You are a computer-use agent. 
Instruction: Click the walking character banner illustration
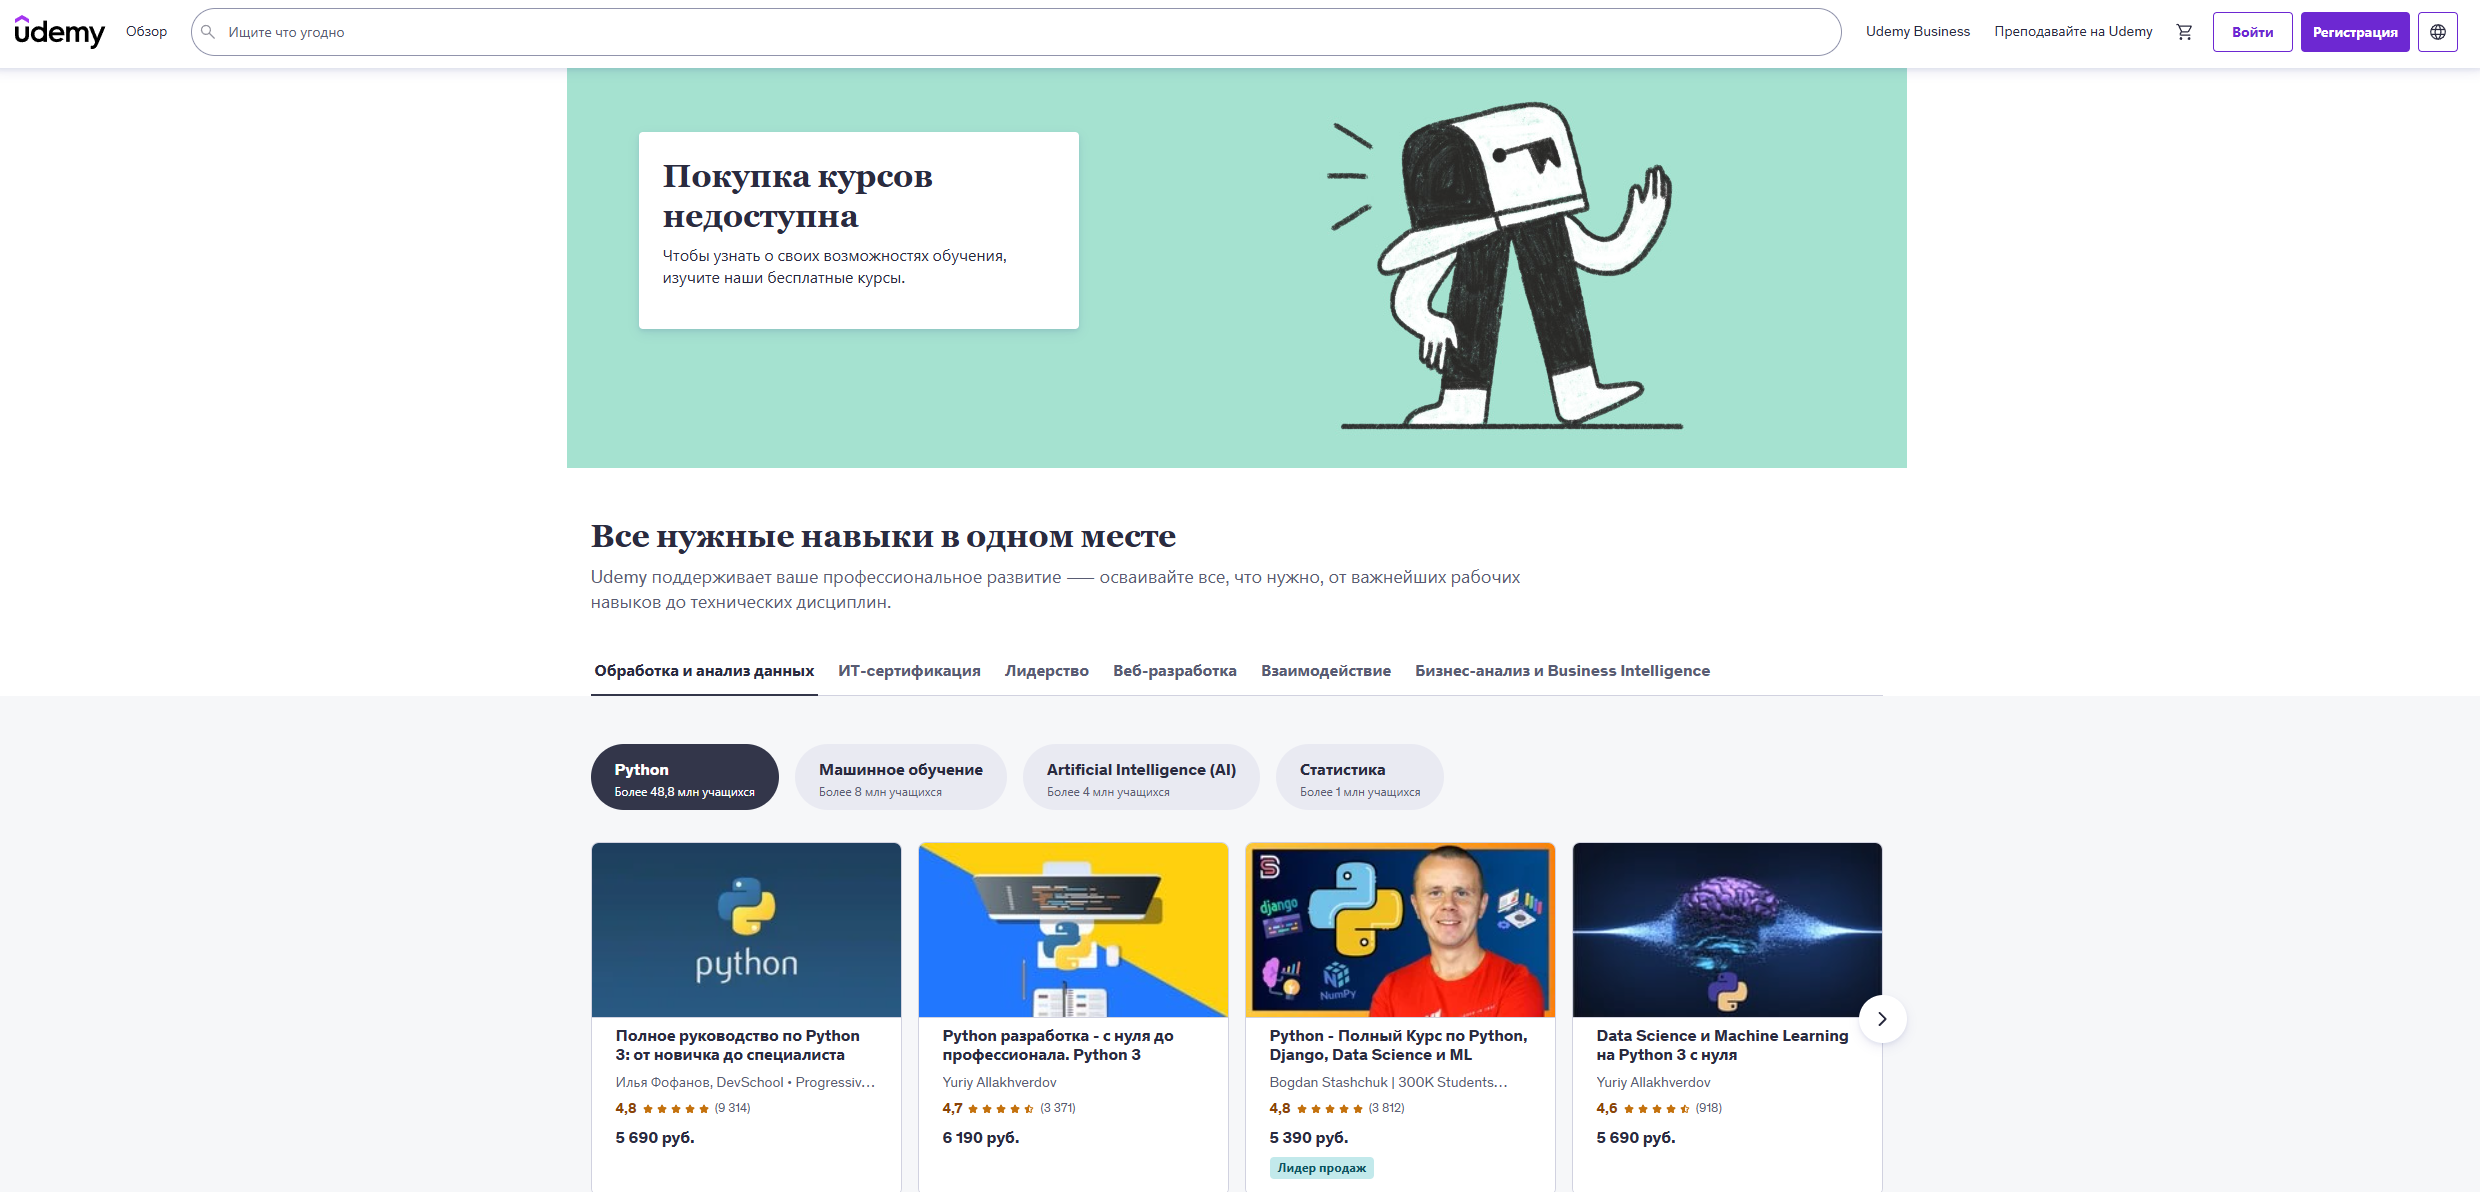1506,266
